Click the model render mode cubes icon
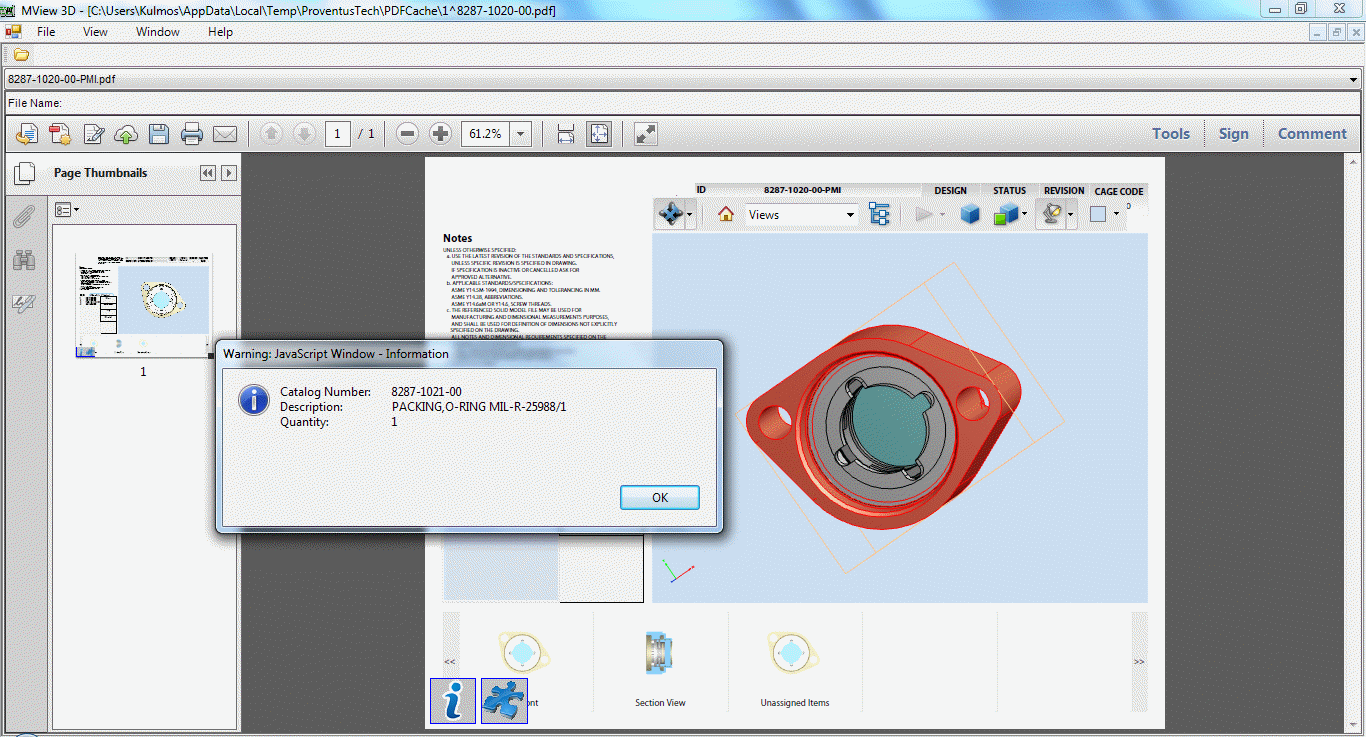The width and height of the screenshot is (1366, 737). point(1005,214)
